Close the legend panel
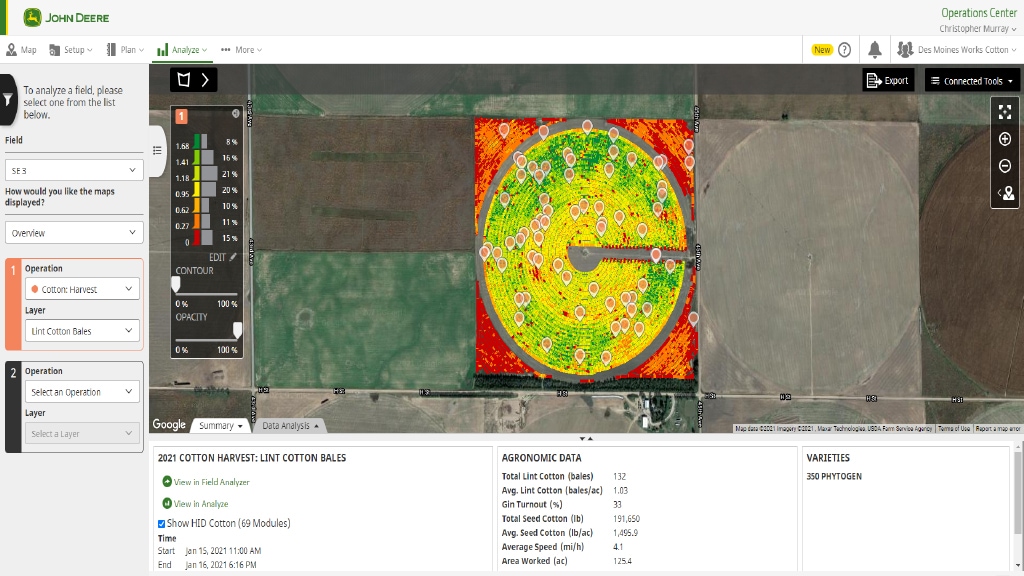The image size is (1024, 576). (x=236, y=113)
